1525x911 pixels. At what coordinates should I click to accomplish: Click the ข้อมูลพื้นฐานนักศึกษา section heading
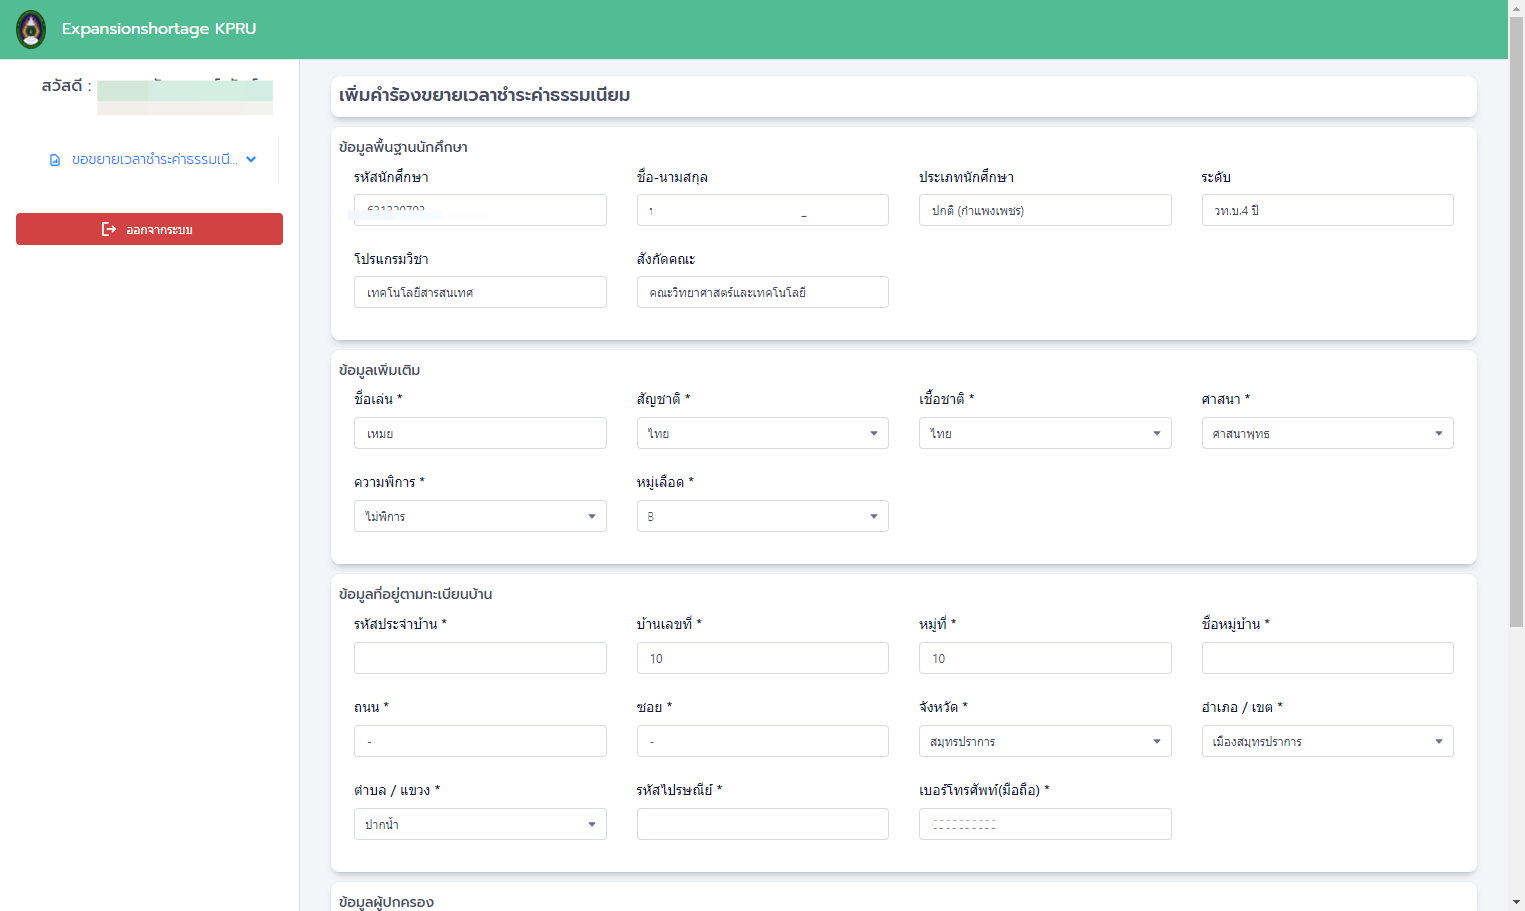pos(403,147)
